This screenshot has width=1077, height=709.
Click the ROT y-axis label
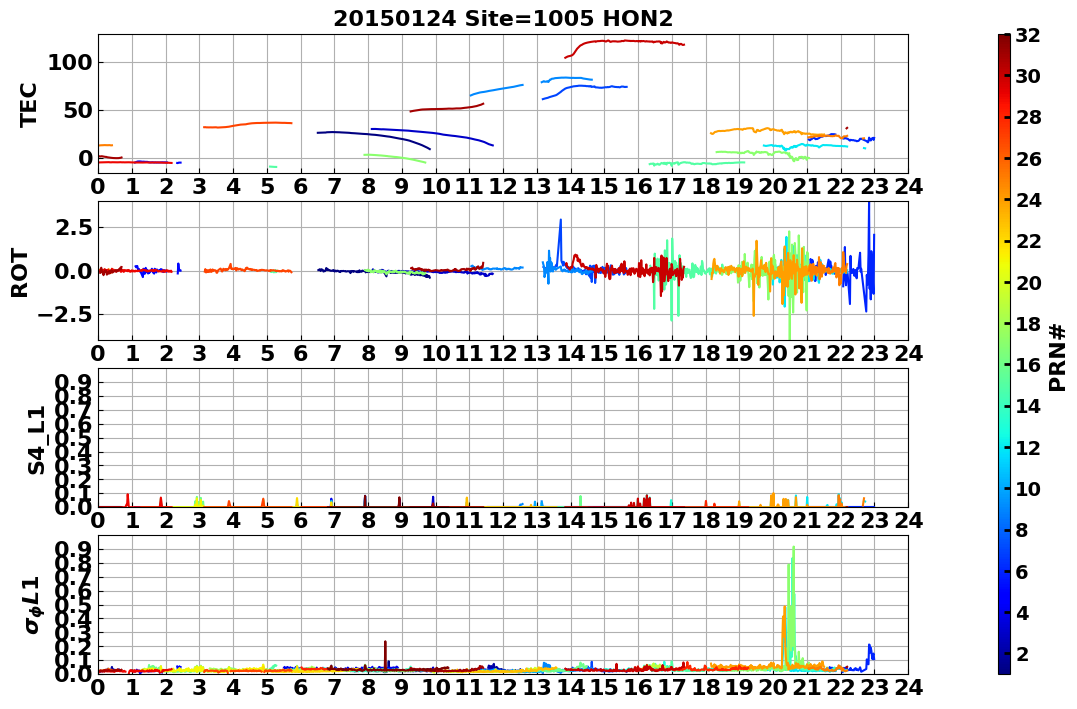click(20, 273)
